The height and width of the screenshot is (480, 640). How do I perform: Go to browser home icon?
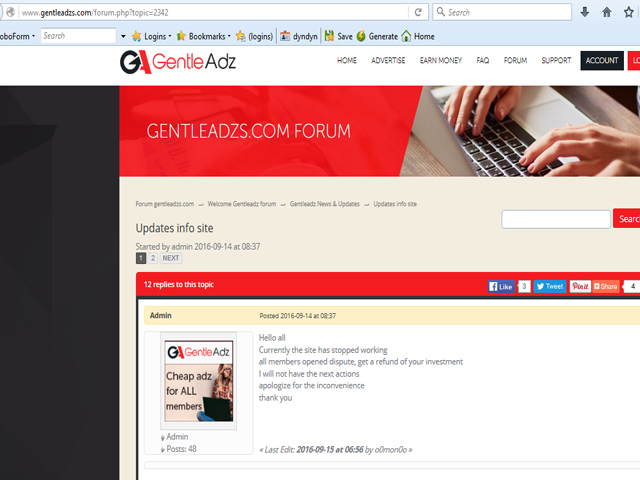click(x=607, y=12)
